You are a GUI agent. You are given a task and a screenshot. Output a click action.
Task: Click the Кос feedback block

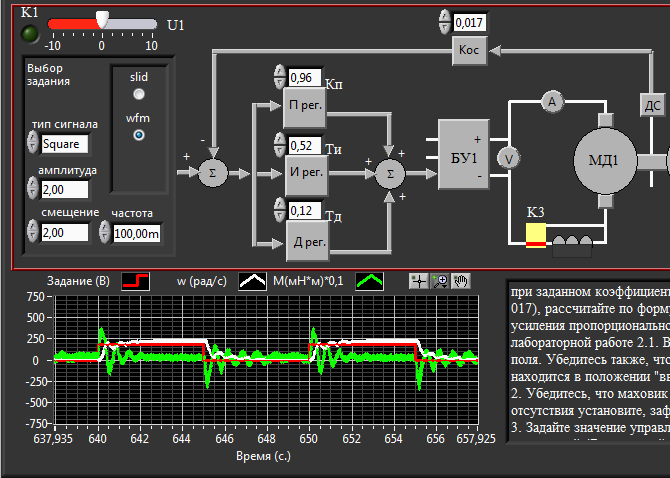click(x=469, y=50)
